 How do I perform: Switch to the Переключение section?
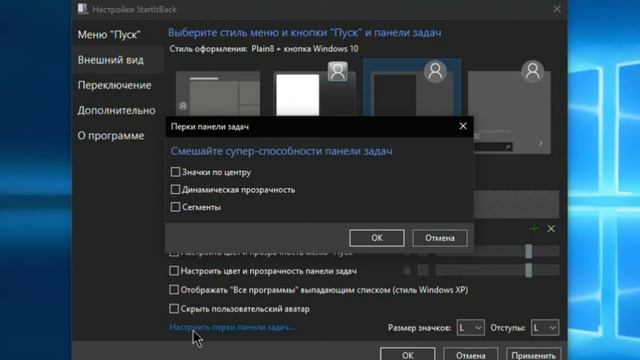(x=114, y=85)
